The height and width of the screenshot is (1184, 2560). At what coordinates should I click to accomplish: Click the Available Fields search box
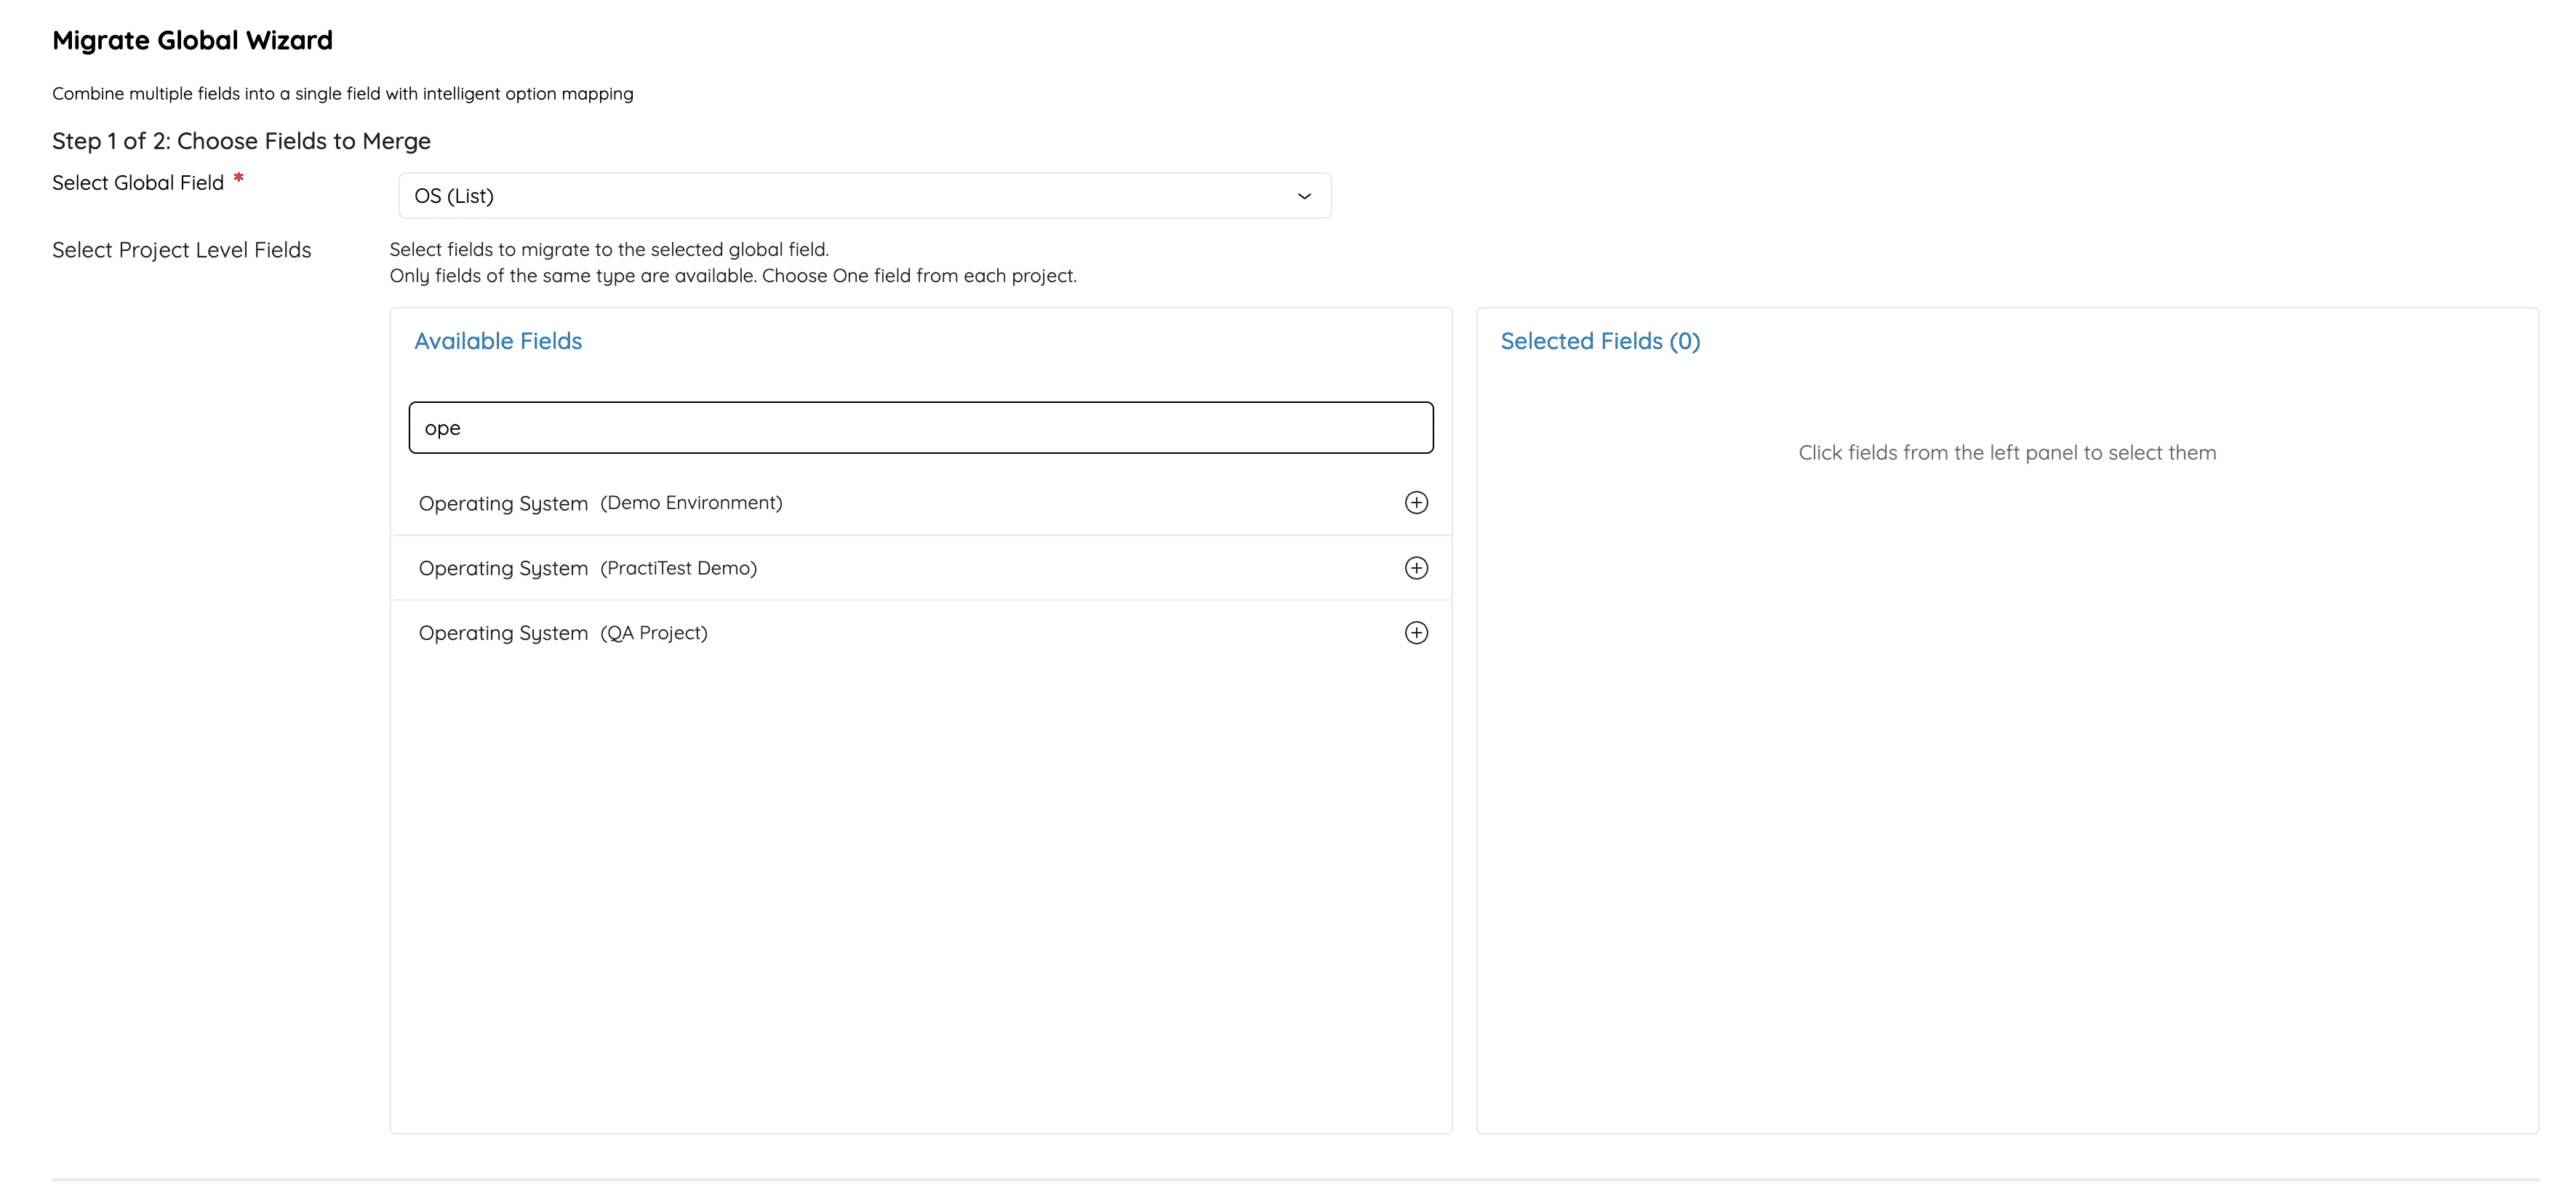920,428
